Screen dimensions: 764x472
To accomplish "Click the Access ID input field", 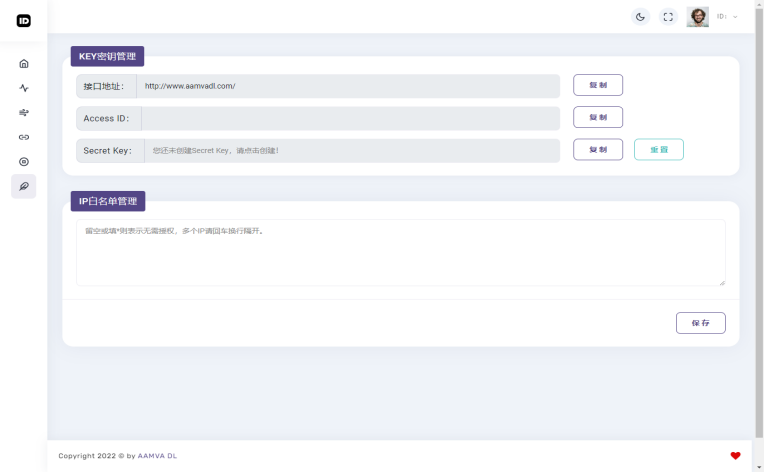I will (350, 118).
